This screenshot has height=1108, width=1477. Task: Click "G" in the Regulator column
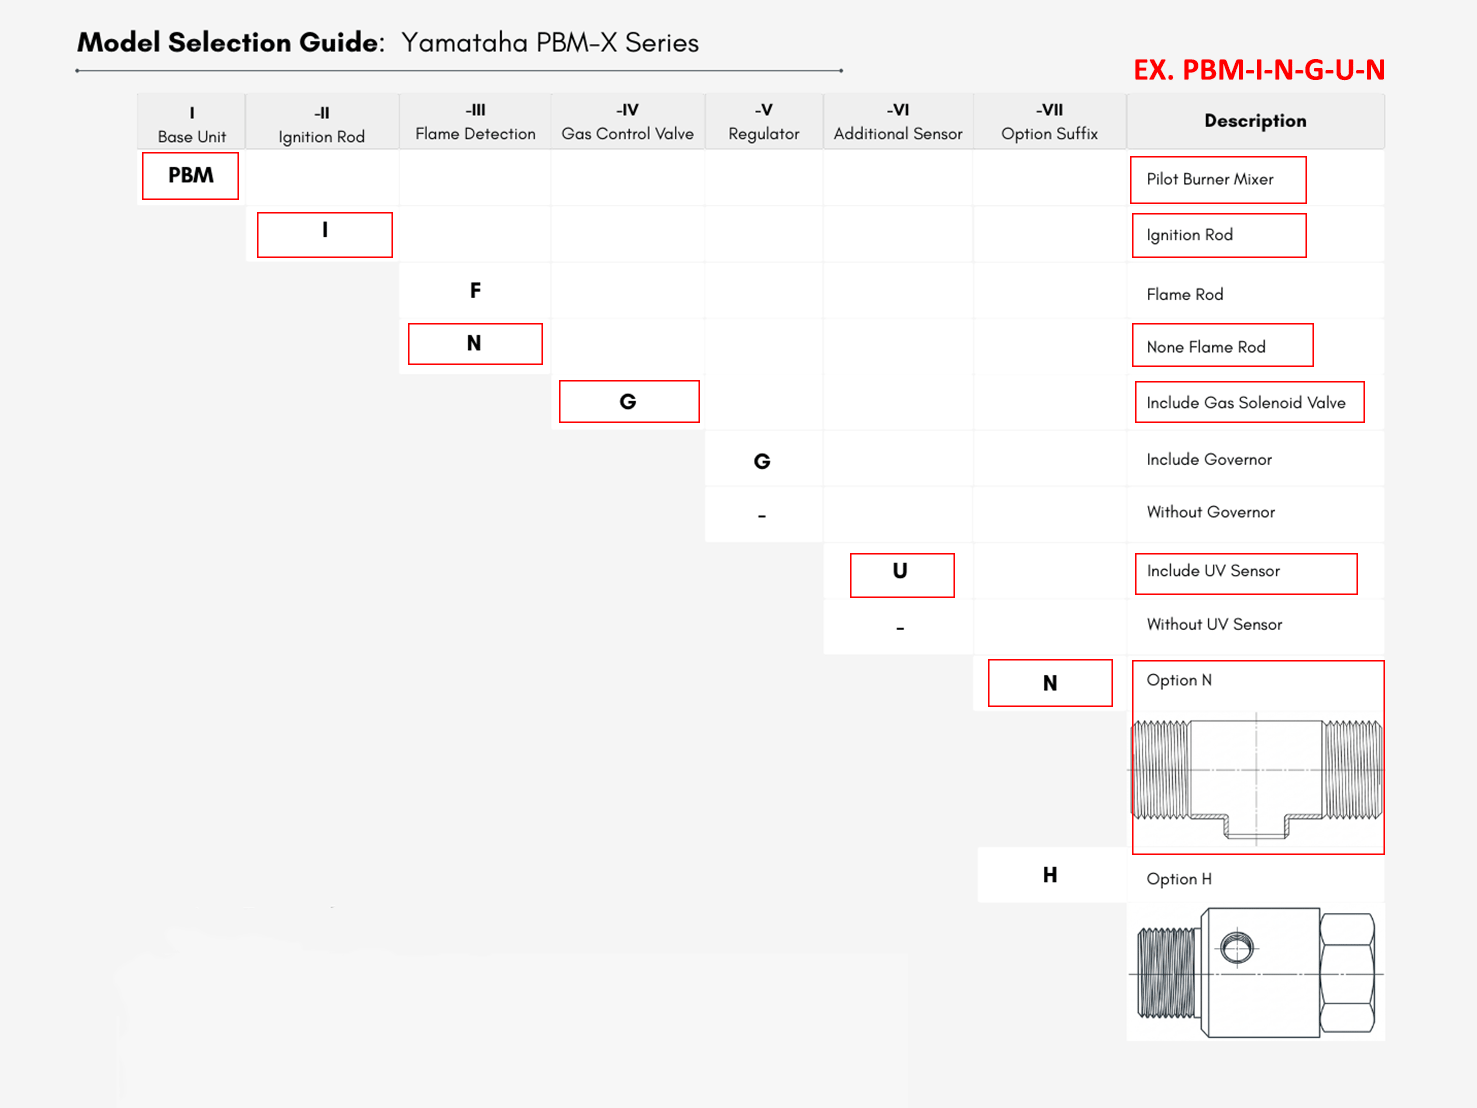762,461
